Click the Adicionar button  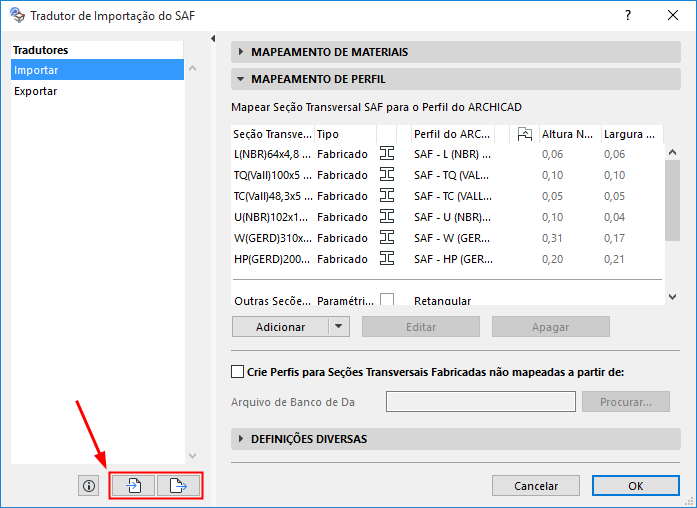coord(280,327)
